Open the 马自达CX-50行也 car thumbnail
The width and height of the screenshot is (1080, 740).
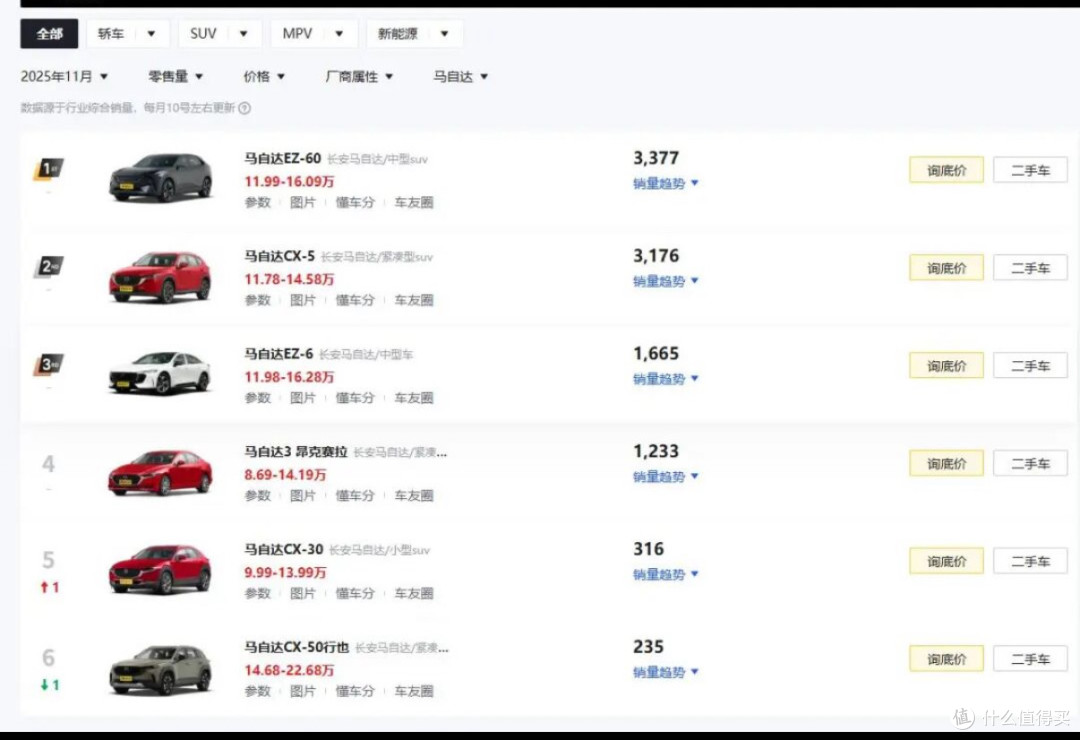click(x=161, y=670)
